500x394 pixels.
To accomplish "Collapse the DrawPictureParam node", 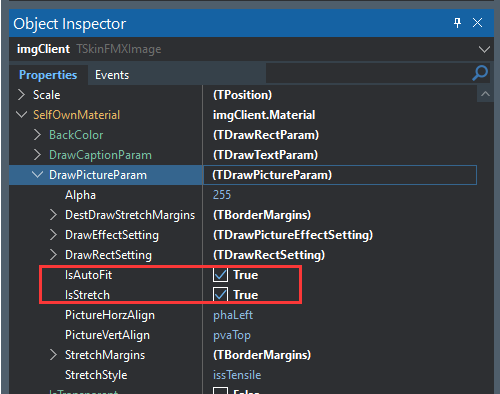I will point(37,174).
